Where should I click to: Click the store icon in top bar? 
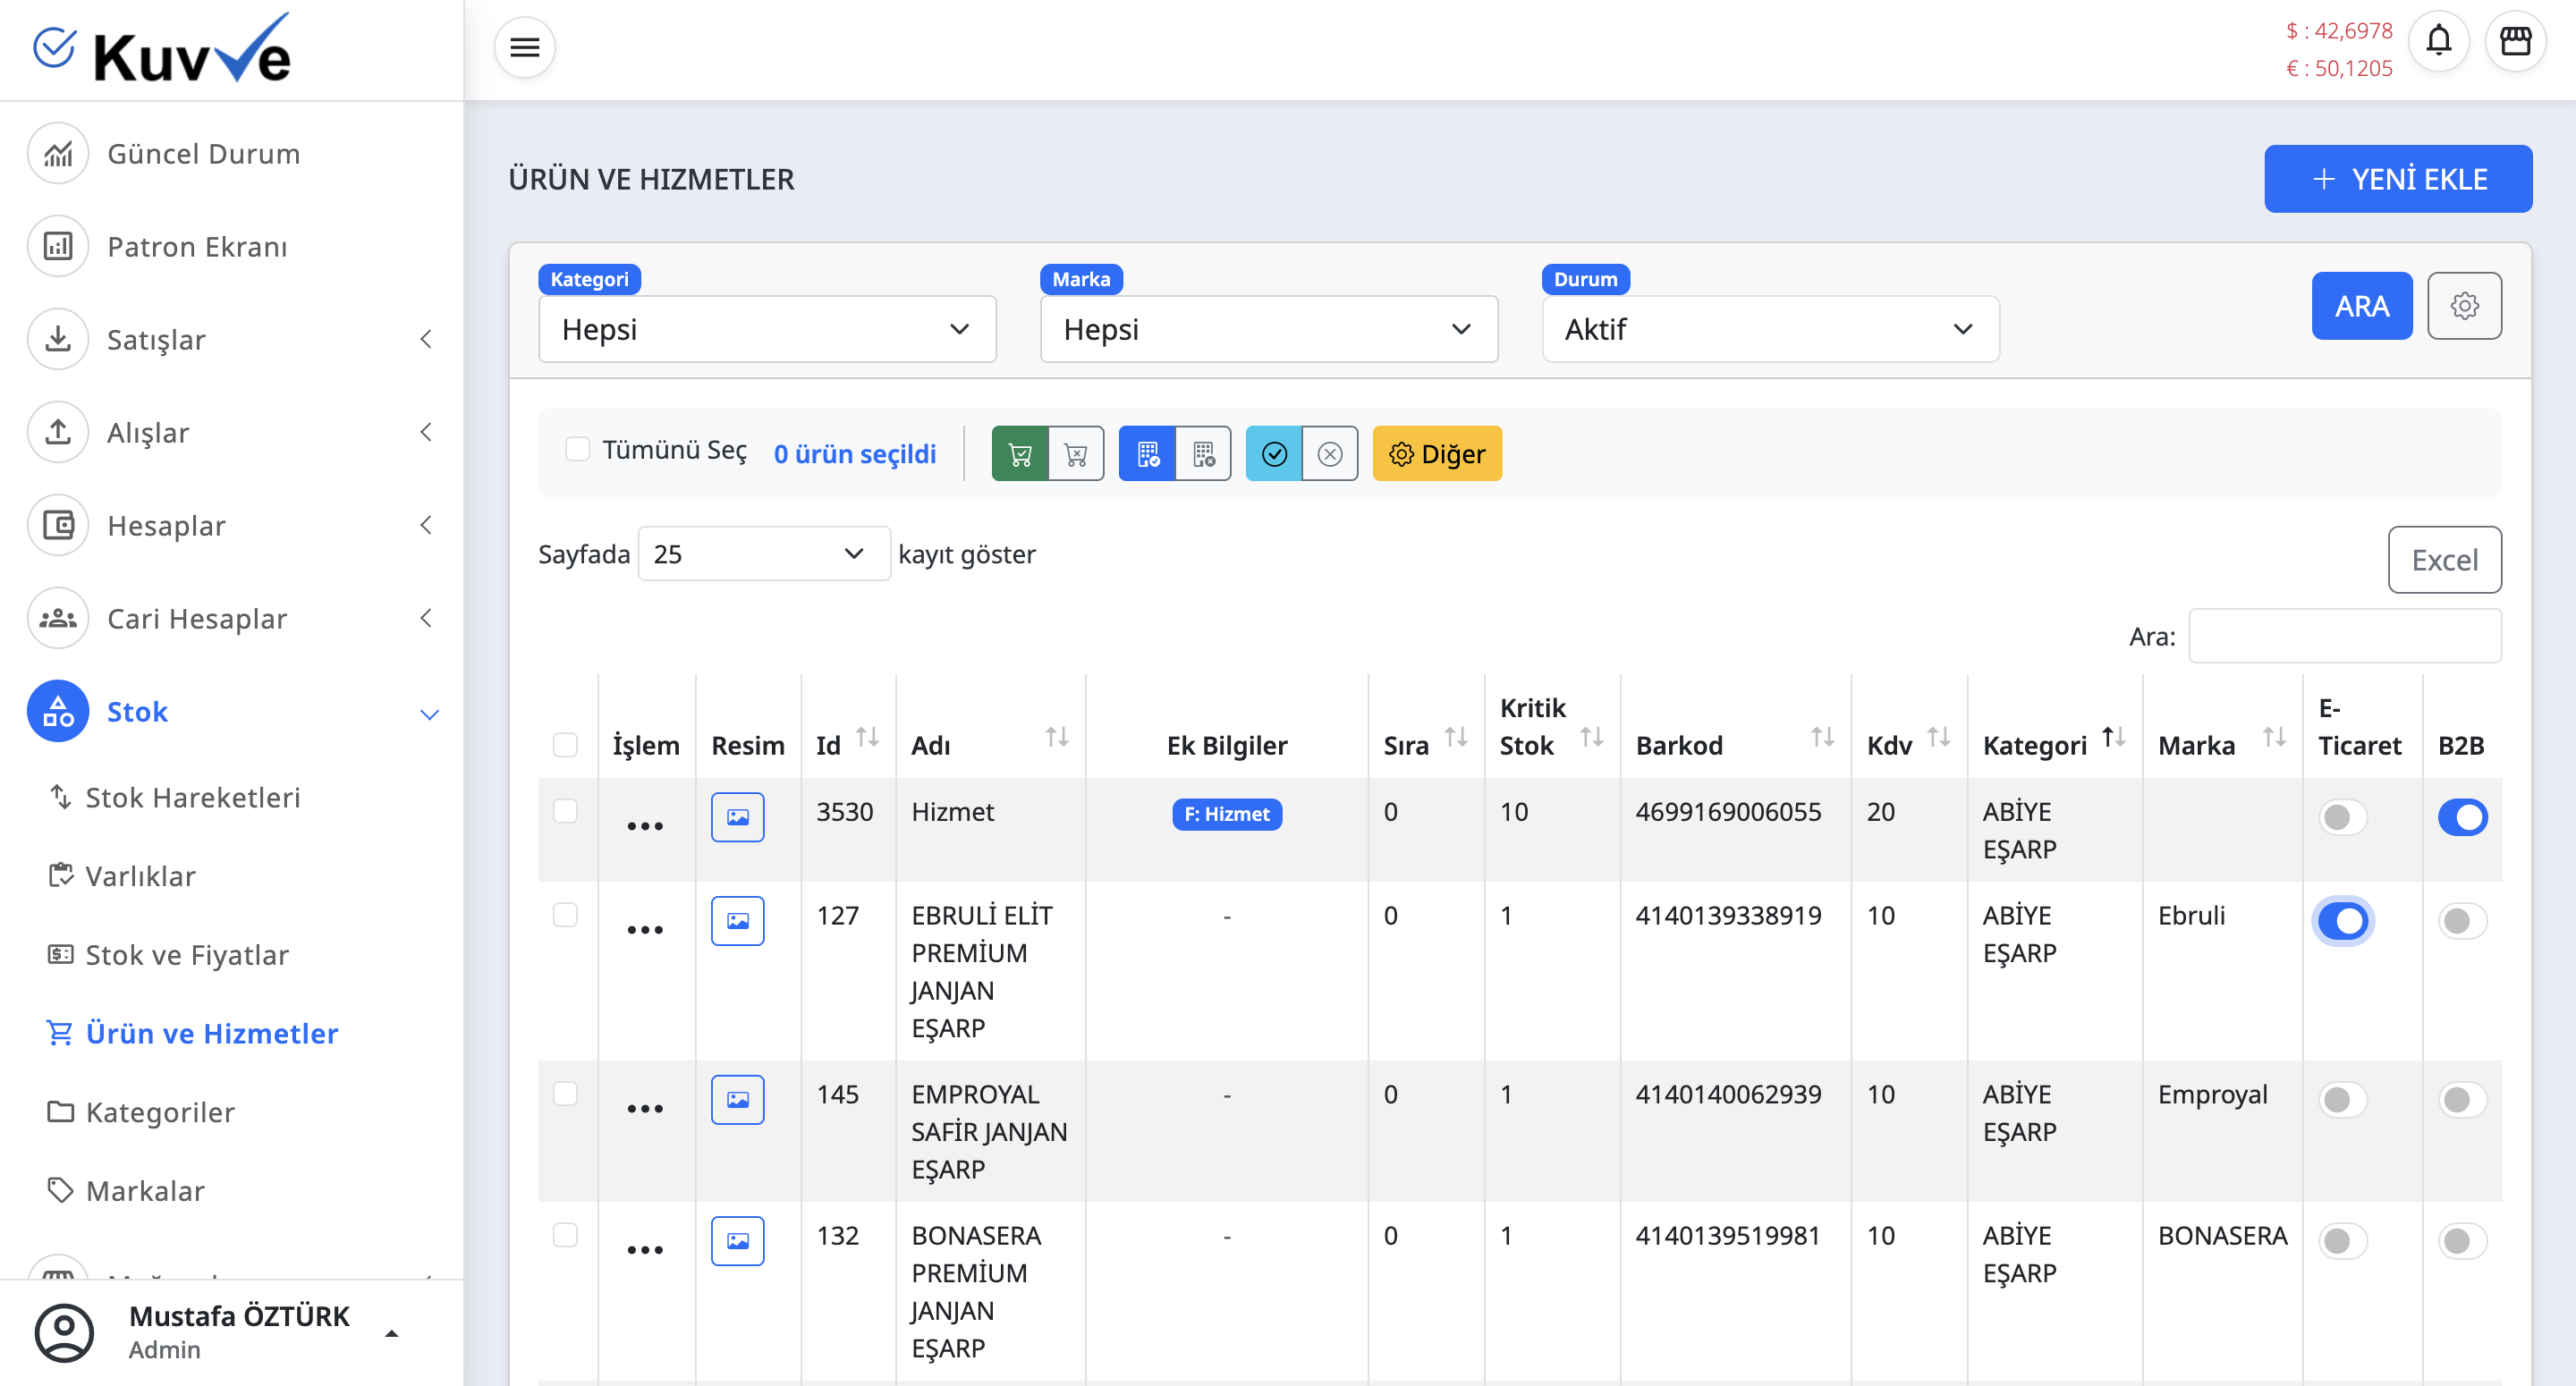(x=2515, y=42)
